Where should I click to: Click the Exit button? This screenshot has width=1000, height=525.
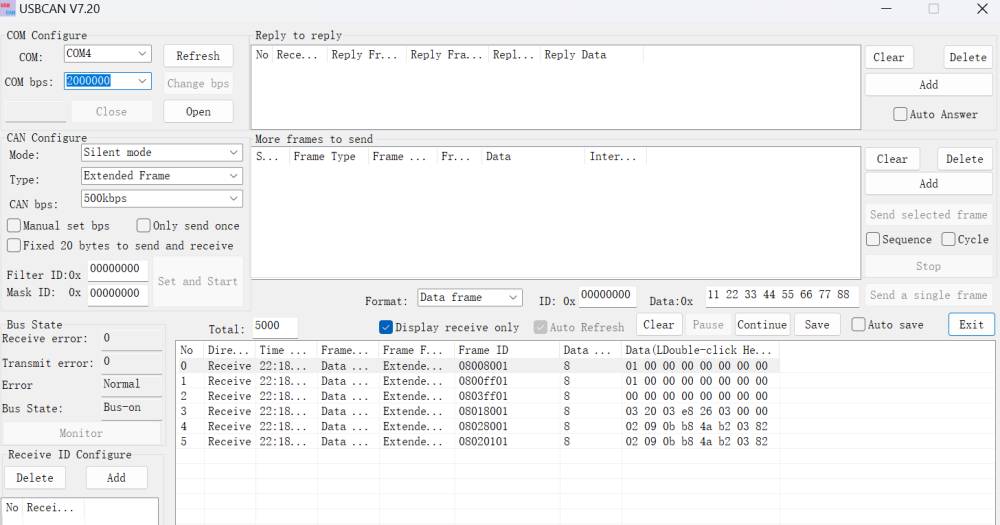pyautogui.click(x=971, y=325)
